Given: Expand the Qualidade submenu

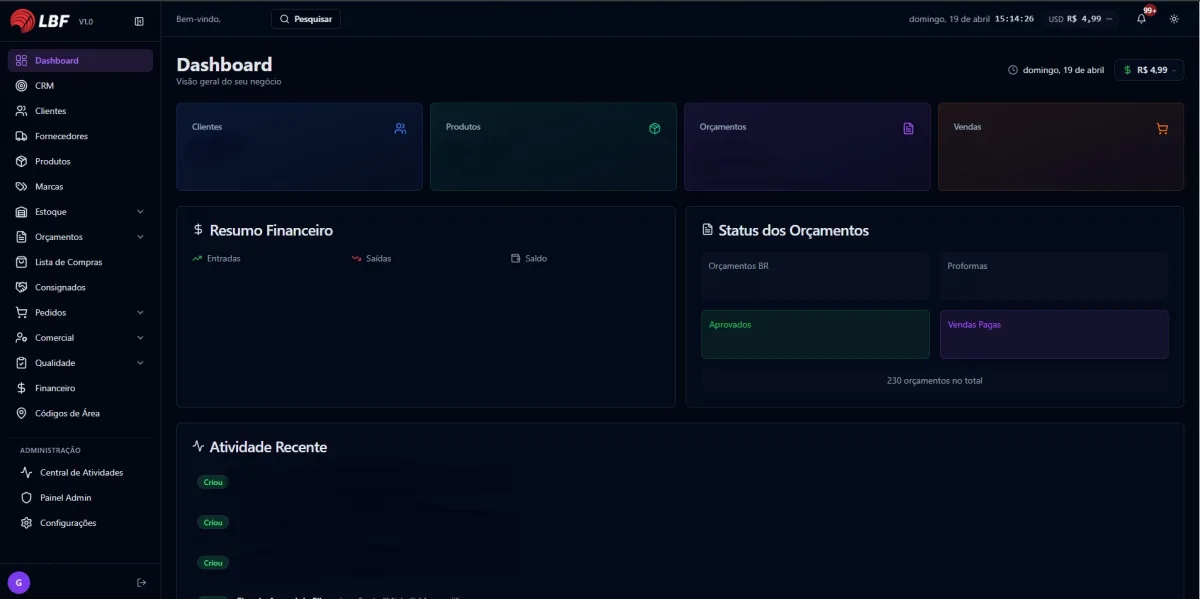Looking at the screenshot, I should pyautogui.click(x=140, y=363).
